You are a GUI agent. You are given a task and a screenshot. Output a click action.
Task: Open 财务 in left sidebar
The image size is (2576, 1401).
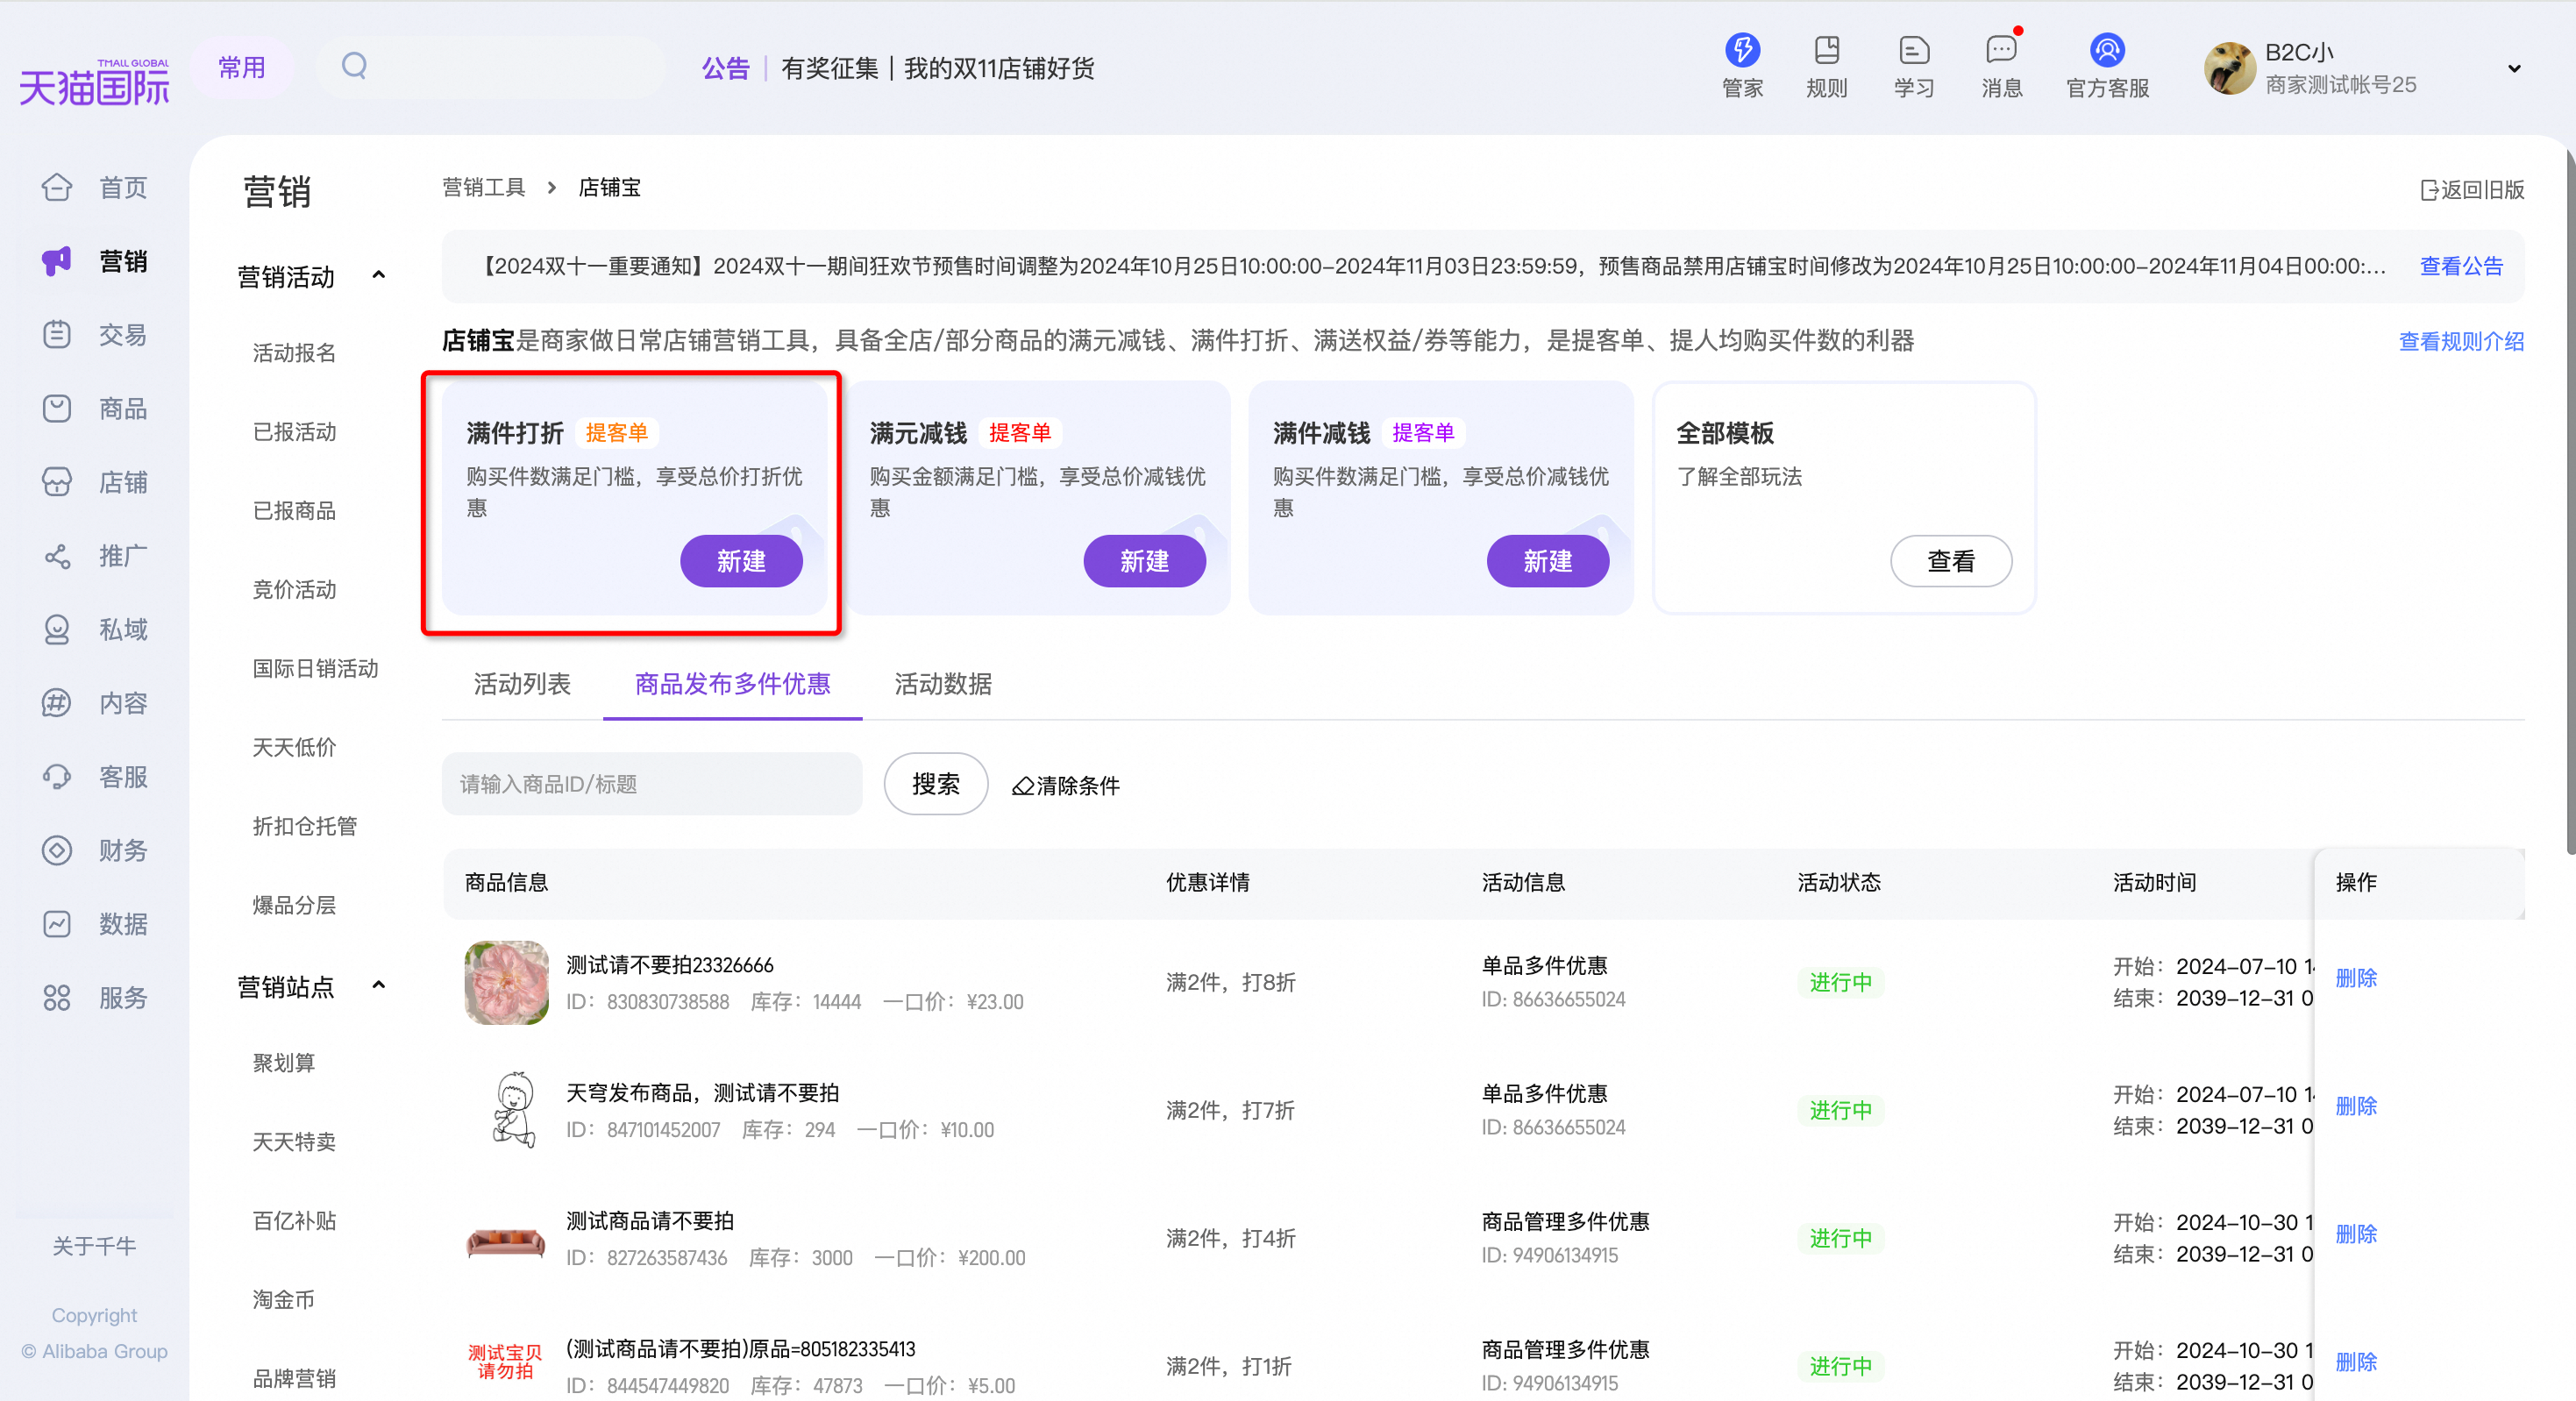click(95, 850)
